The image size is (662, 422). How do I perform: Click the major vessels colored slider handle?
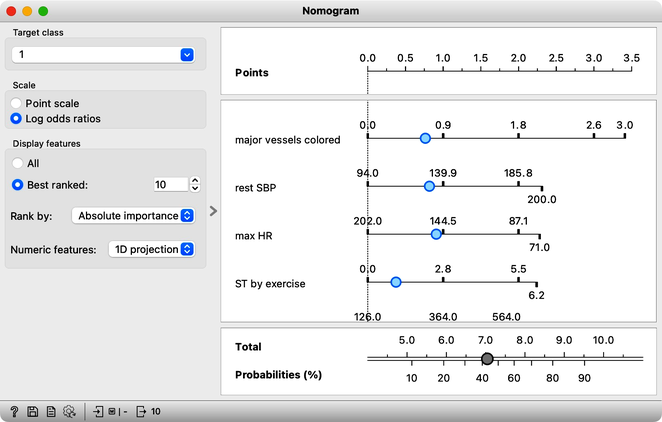tap(425, 138)
